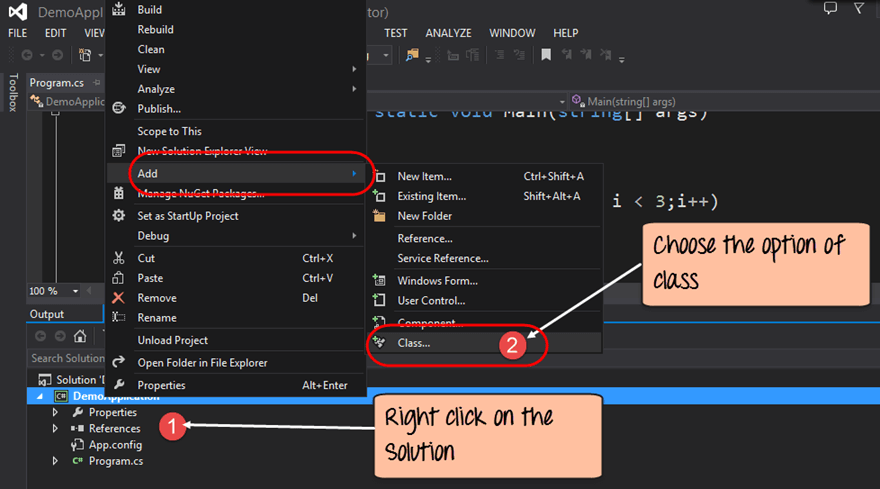Click the bookmark icon in the toolbar
This screenshot has width=880, height=489.
[x=546, y=56]
